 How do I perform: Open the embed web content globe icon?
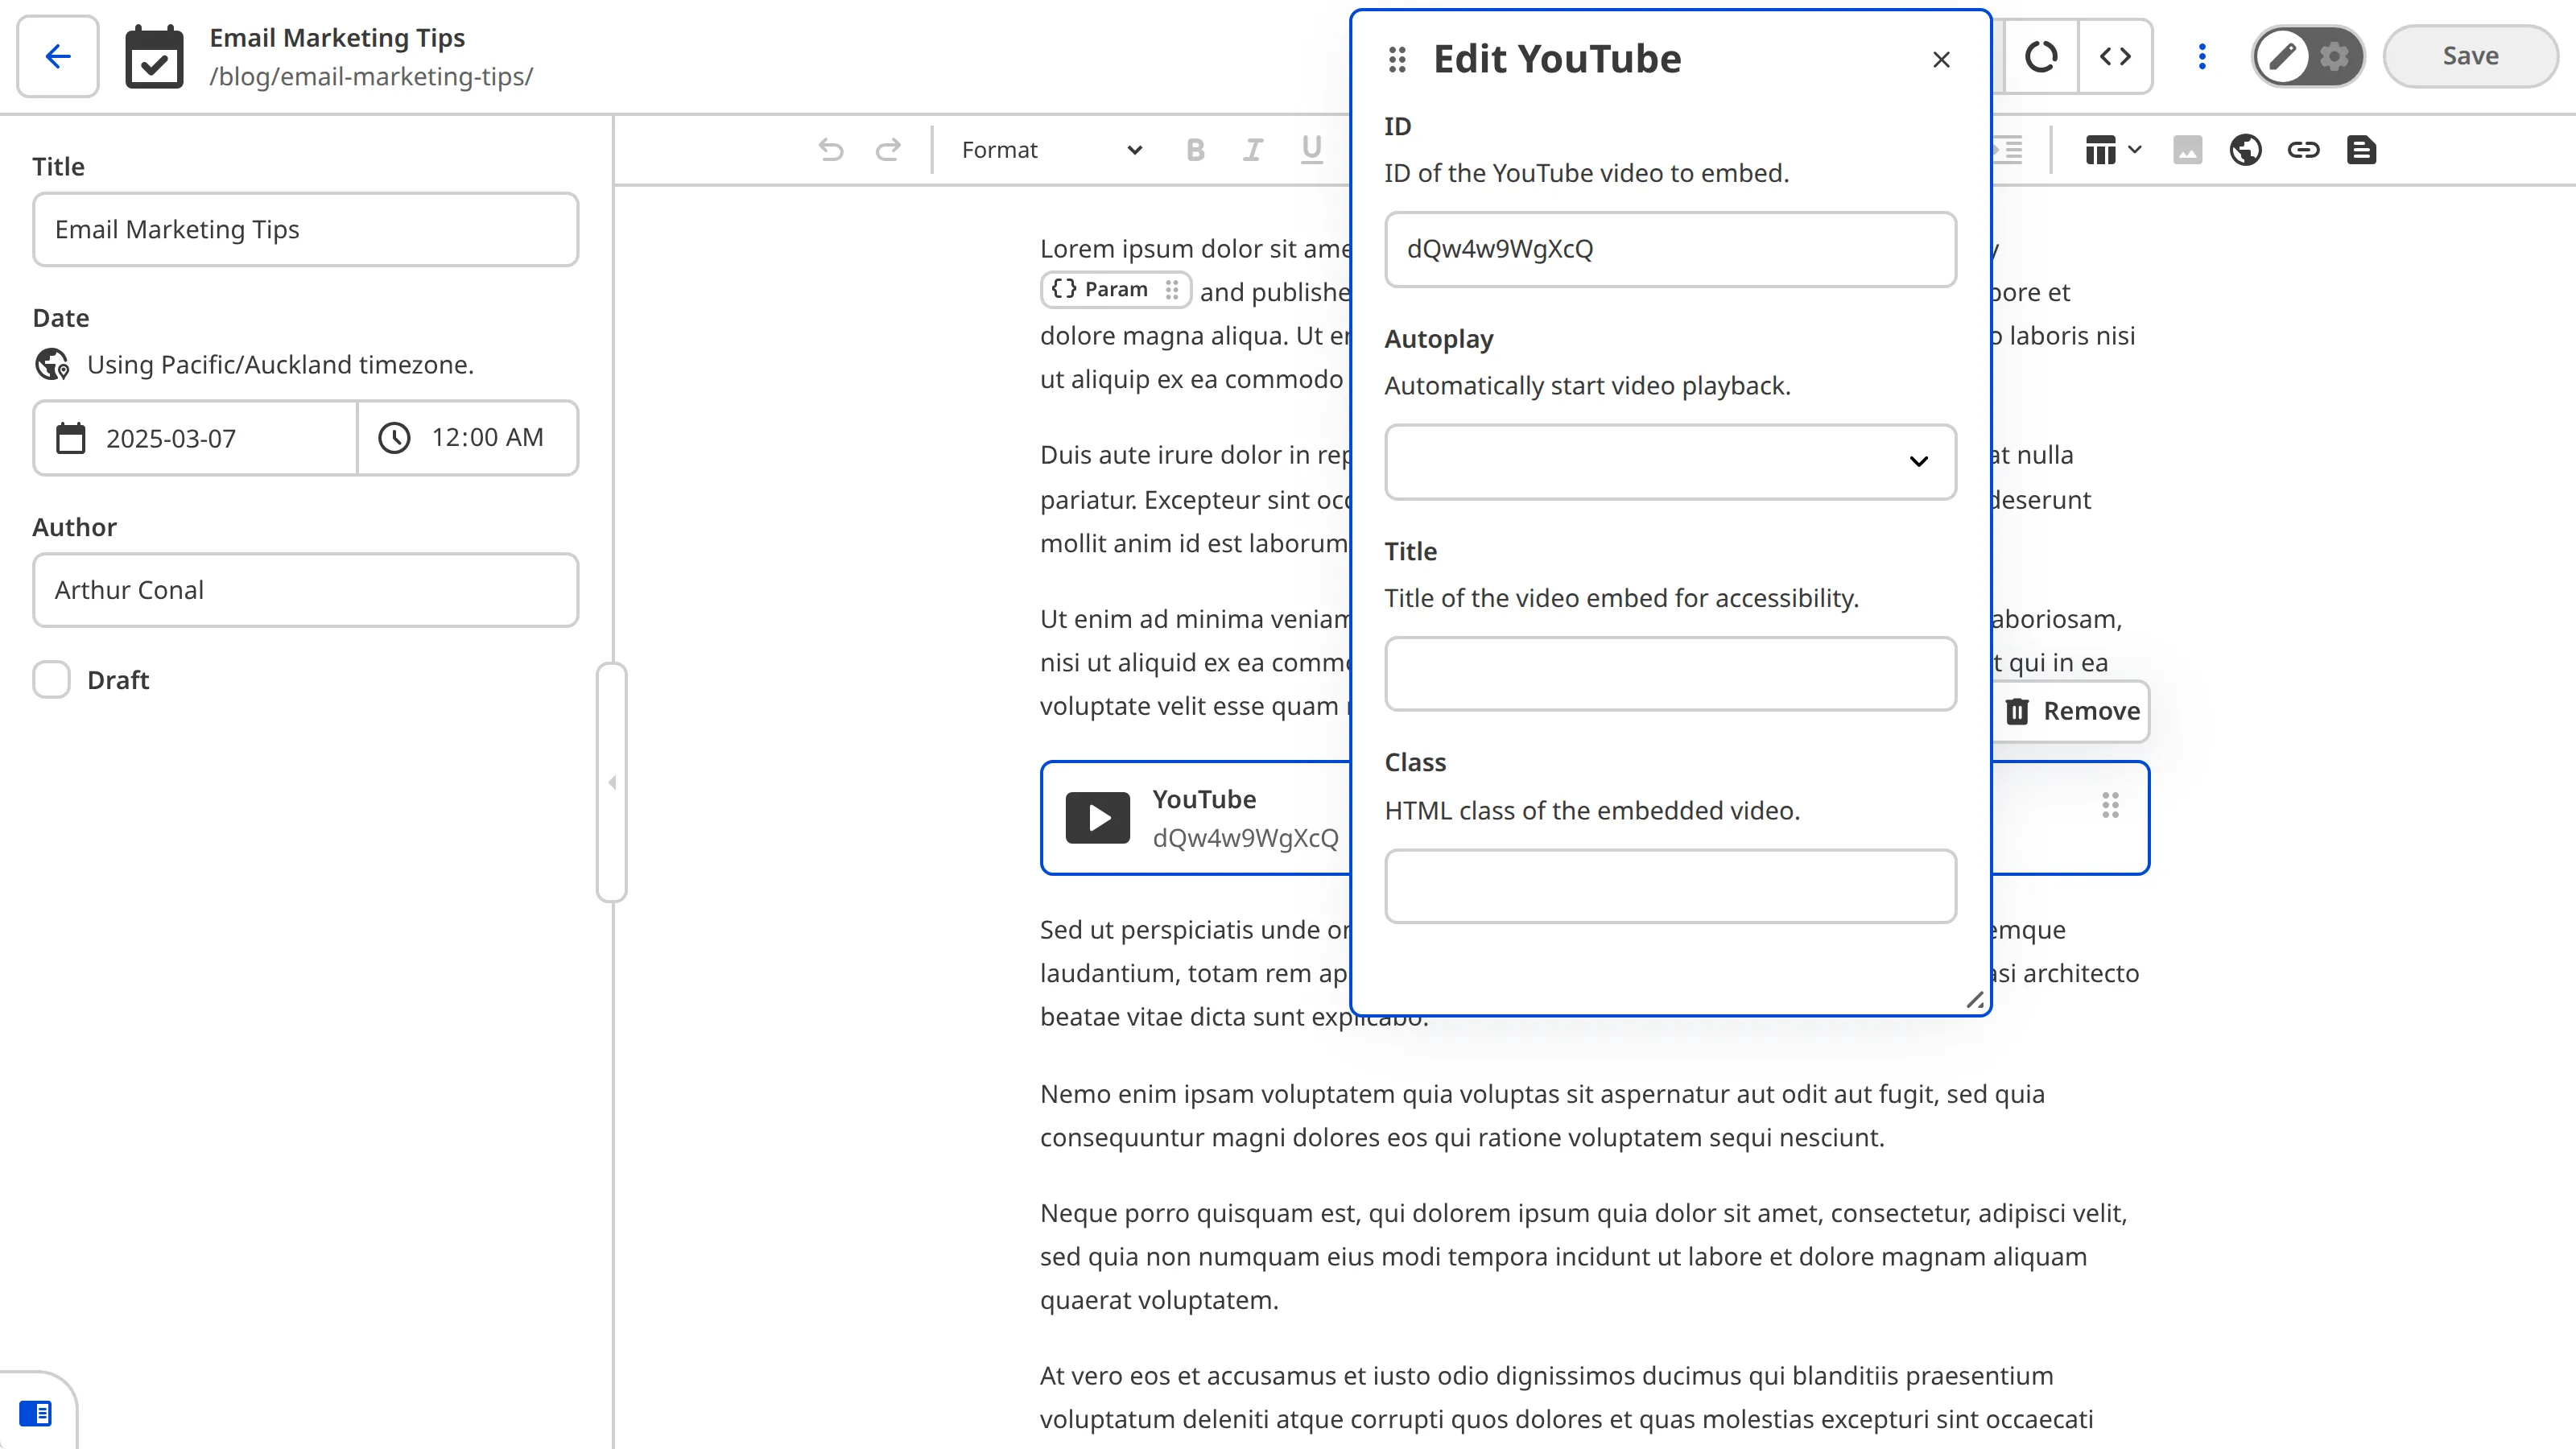[2245, 150]
